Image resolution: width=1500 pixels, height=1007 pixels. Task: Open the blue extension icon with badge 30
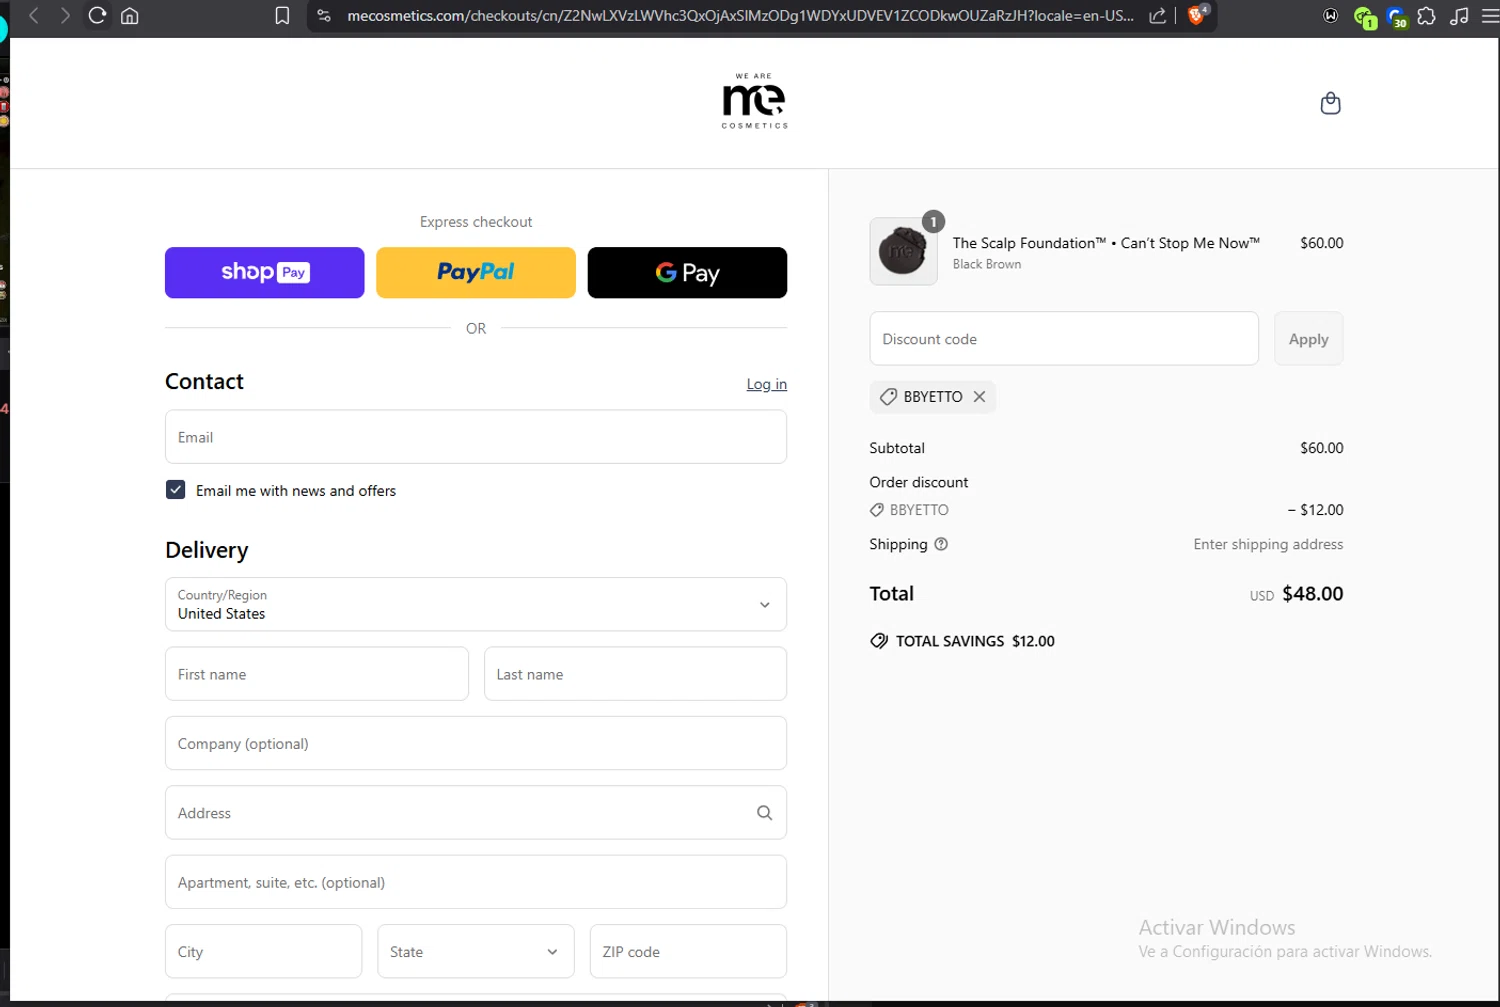1396,17
